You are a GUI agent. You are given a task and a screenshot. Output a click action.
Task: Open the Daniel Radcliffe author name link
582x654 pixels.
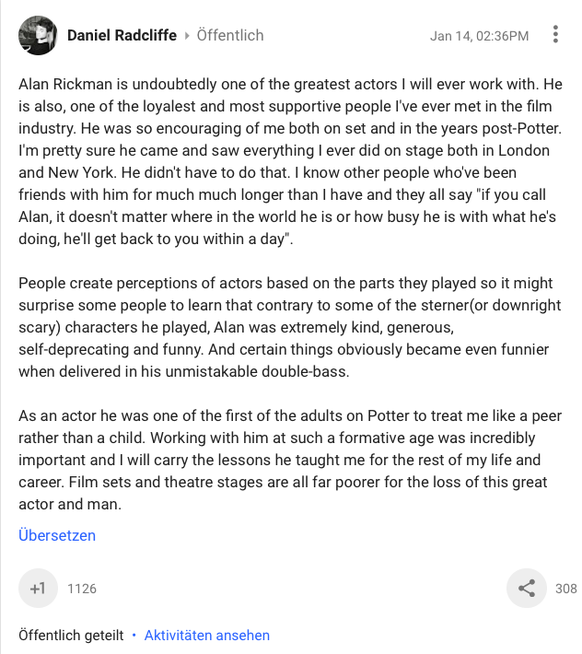(x=122, y=35)
